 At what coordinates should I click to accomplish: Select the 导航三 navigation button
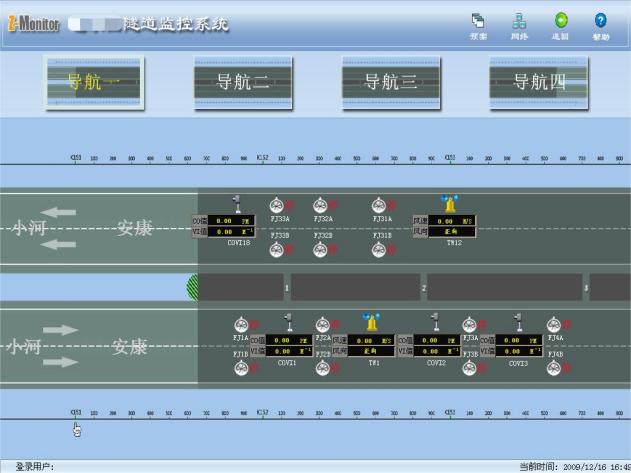[390, 82]
